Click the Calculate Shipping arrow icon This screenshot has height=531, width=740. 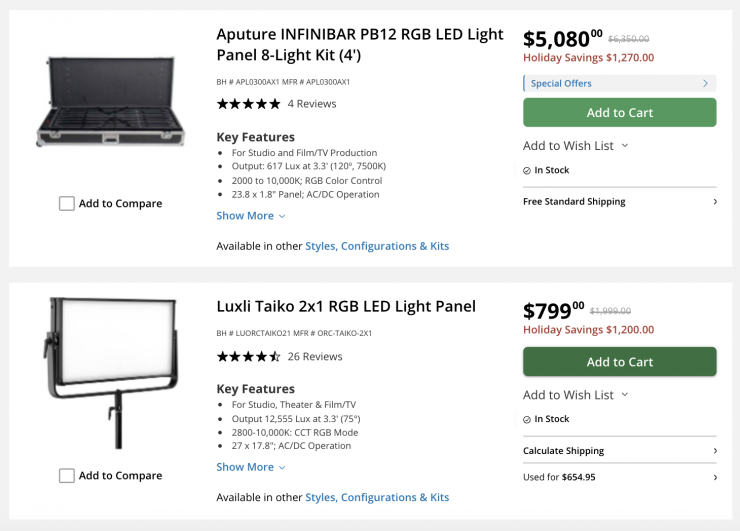714,451
